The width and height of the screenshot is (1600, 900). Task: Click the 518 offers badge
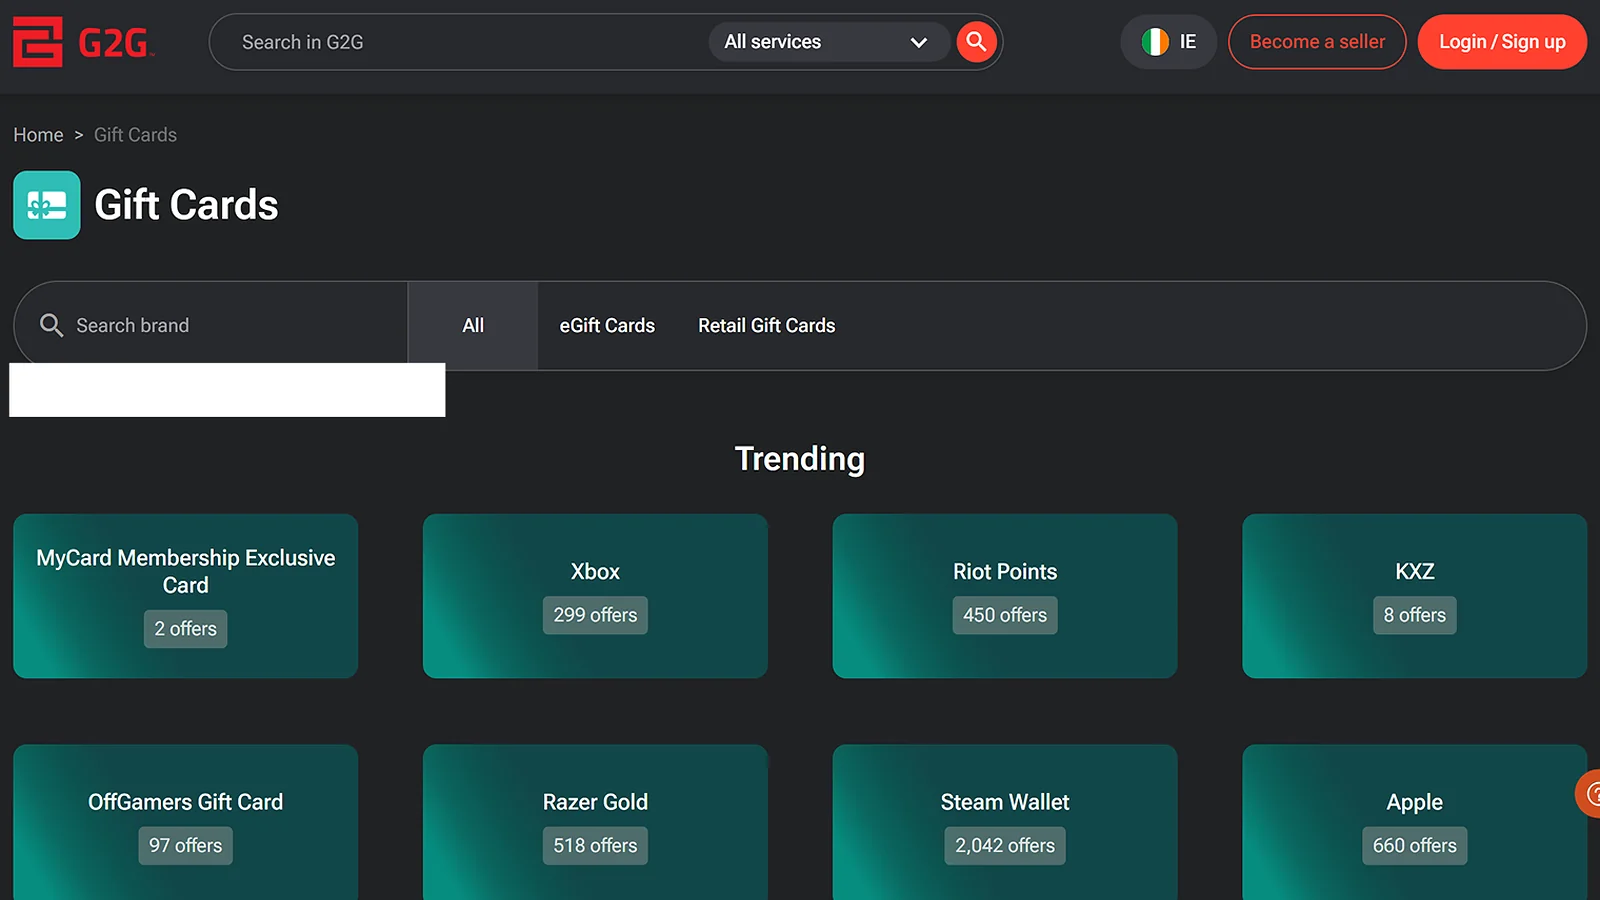595,846
